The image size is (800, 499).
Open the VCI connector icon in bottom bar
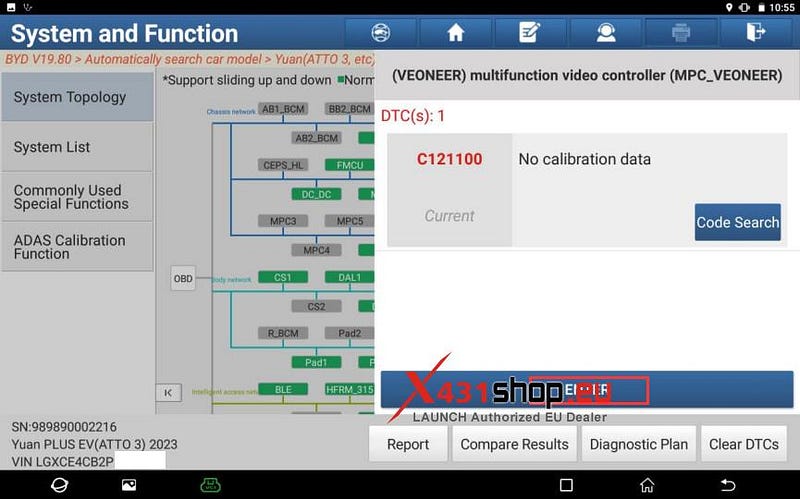[210, 485]
